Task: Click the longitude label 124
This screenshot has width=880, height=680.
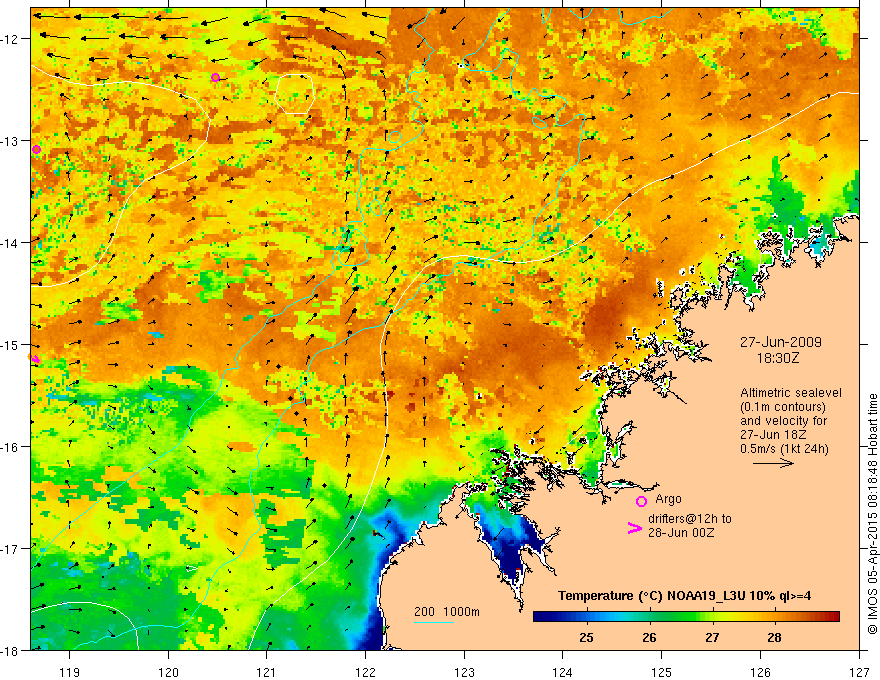Action: pyautogui.click(x=563, y=672)
